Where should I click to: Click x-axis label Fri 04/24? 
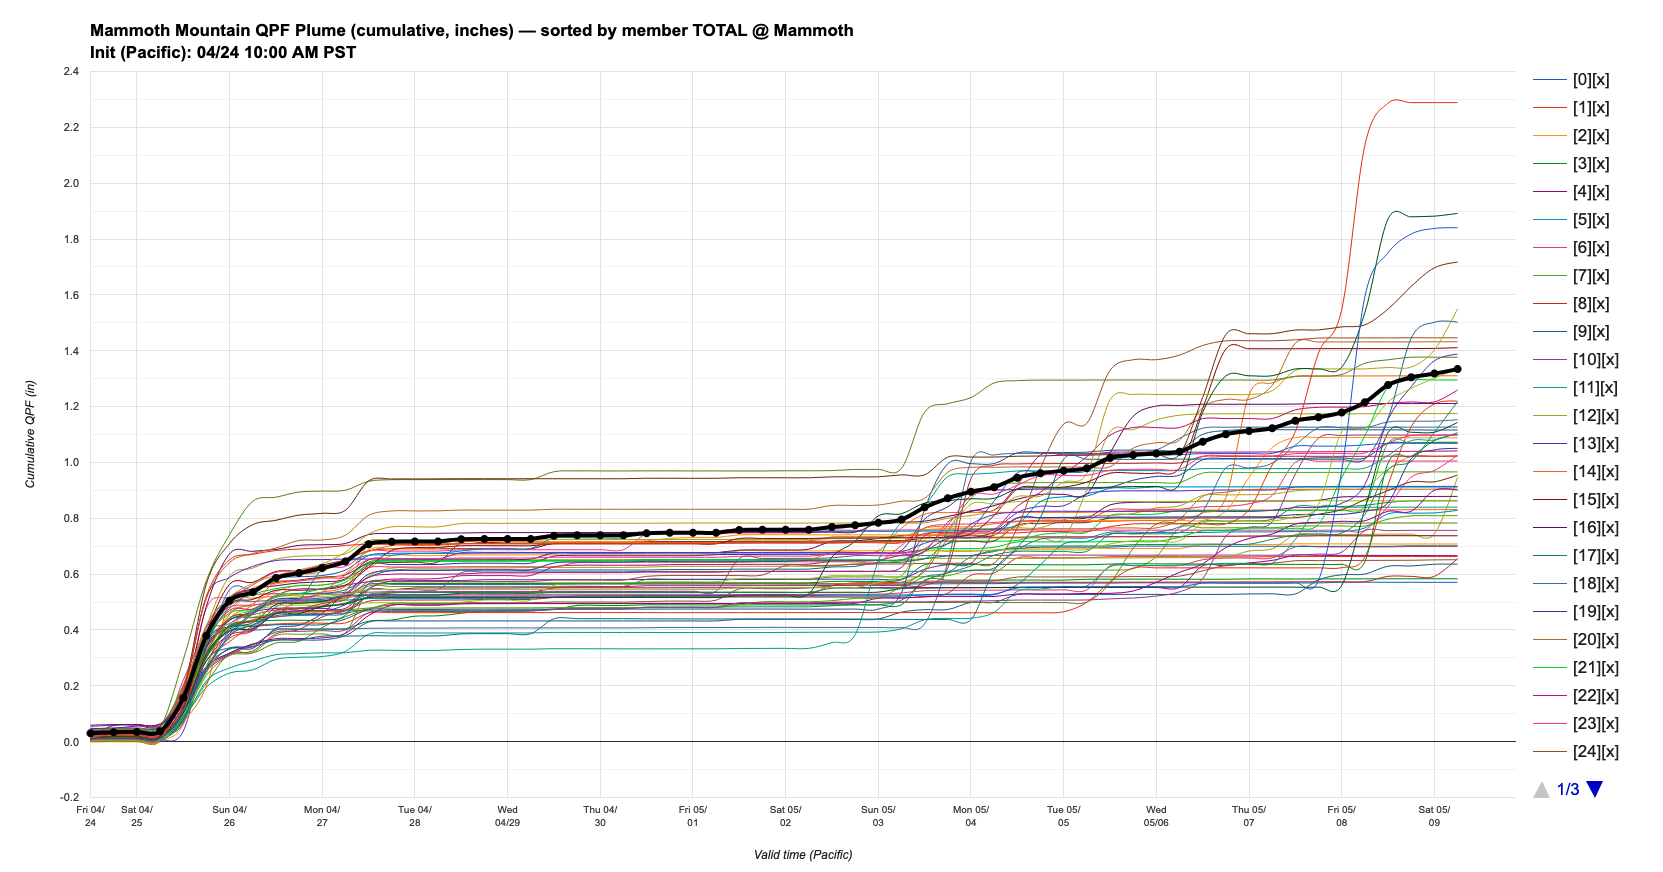click(x=91, y=816)
